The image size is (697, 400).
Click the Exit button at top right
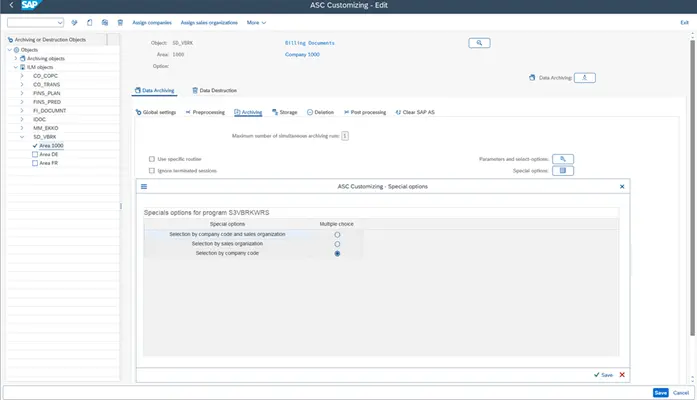click(x=685, y=23)
